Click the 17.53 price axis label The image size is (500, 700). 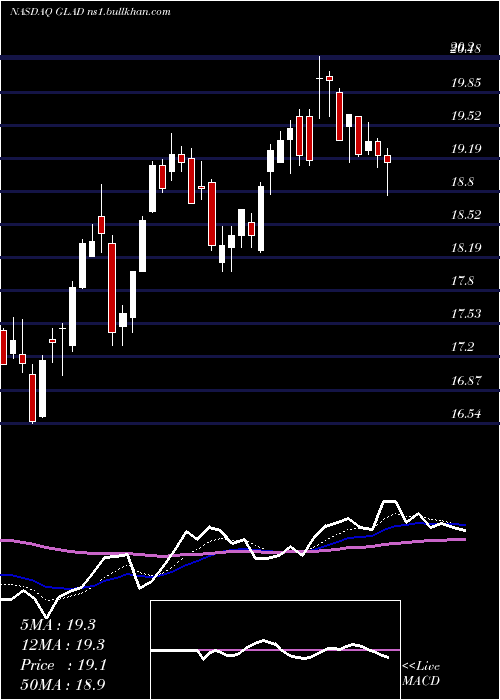click(x=466, y=314)
